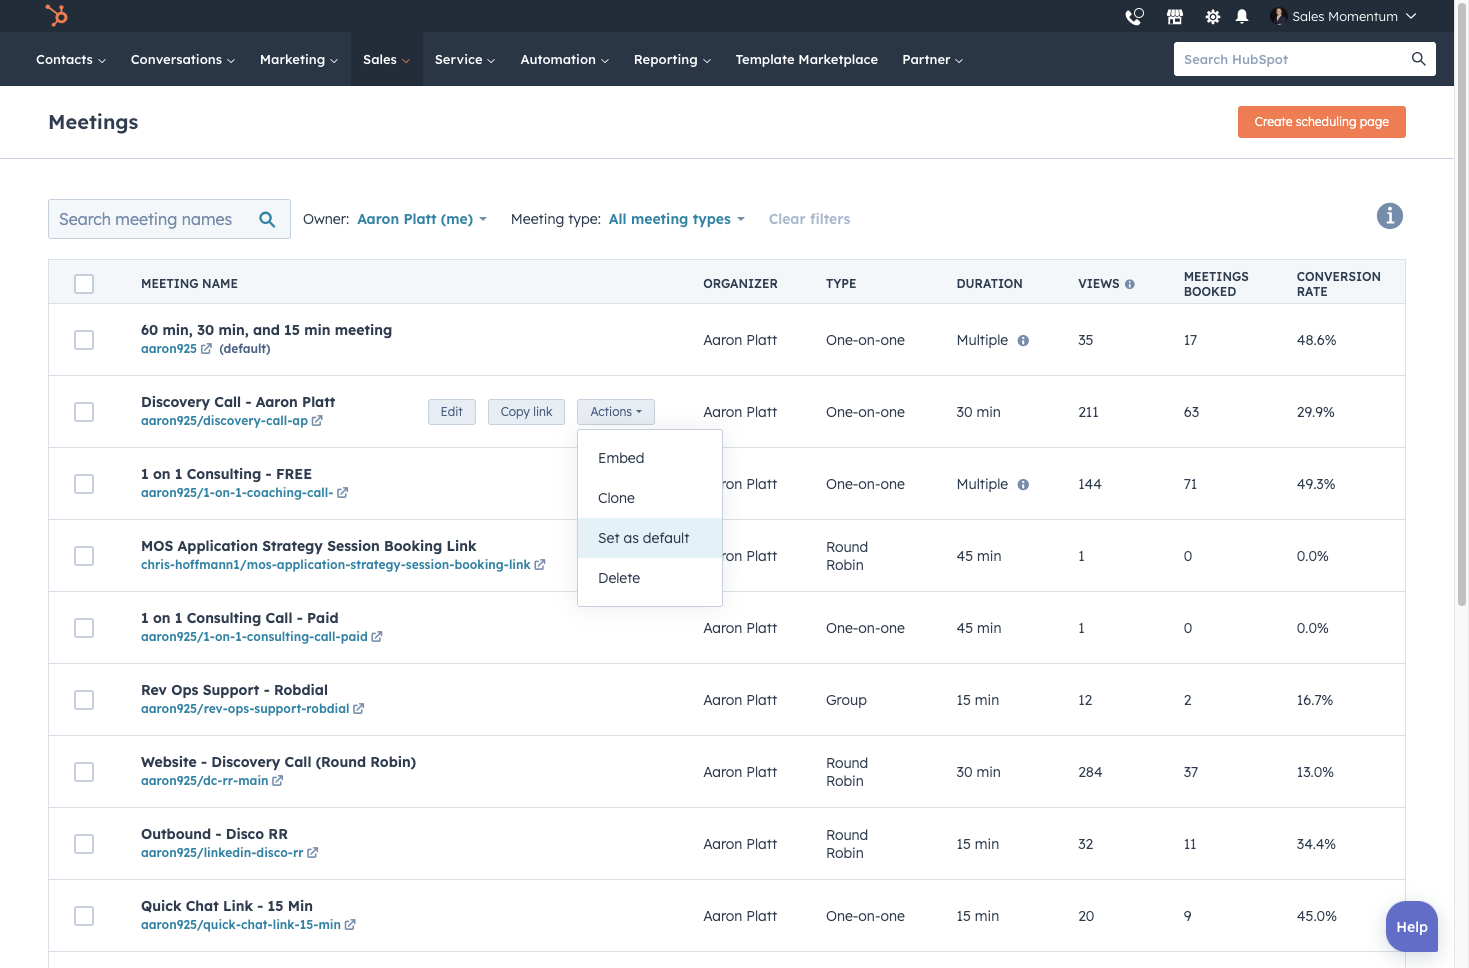Open the calling phone icon
Image resolution: width=1469 pixels, height=968 pixels.
(1134, 16)
